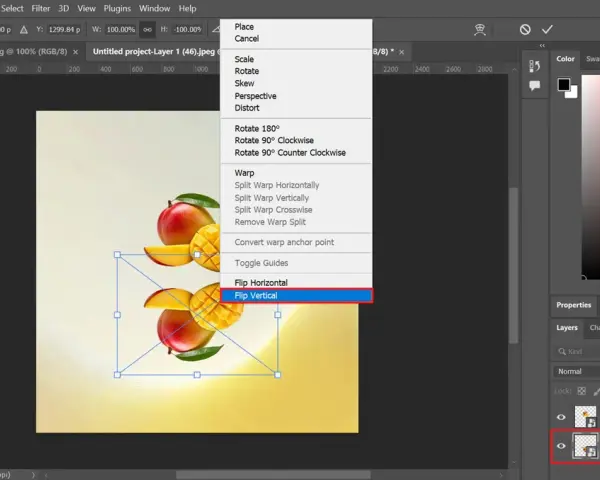600x480 pixels.
Task: Choose Rotate 180° from context menu
Action: click(296, 129)
